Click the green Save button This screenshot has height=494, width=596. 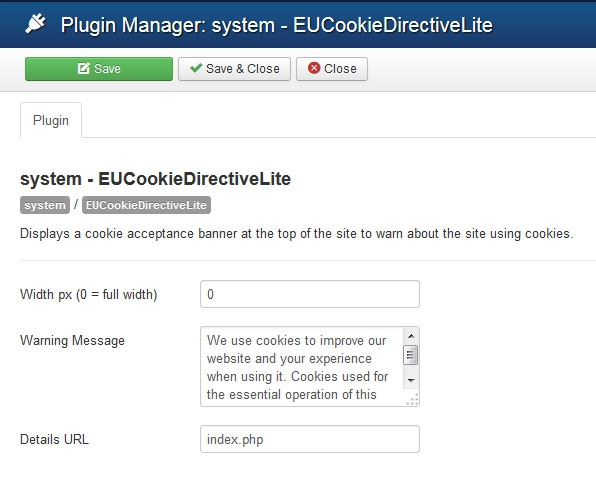(x=99, y=69)
